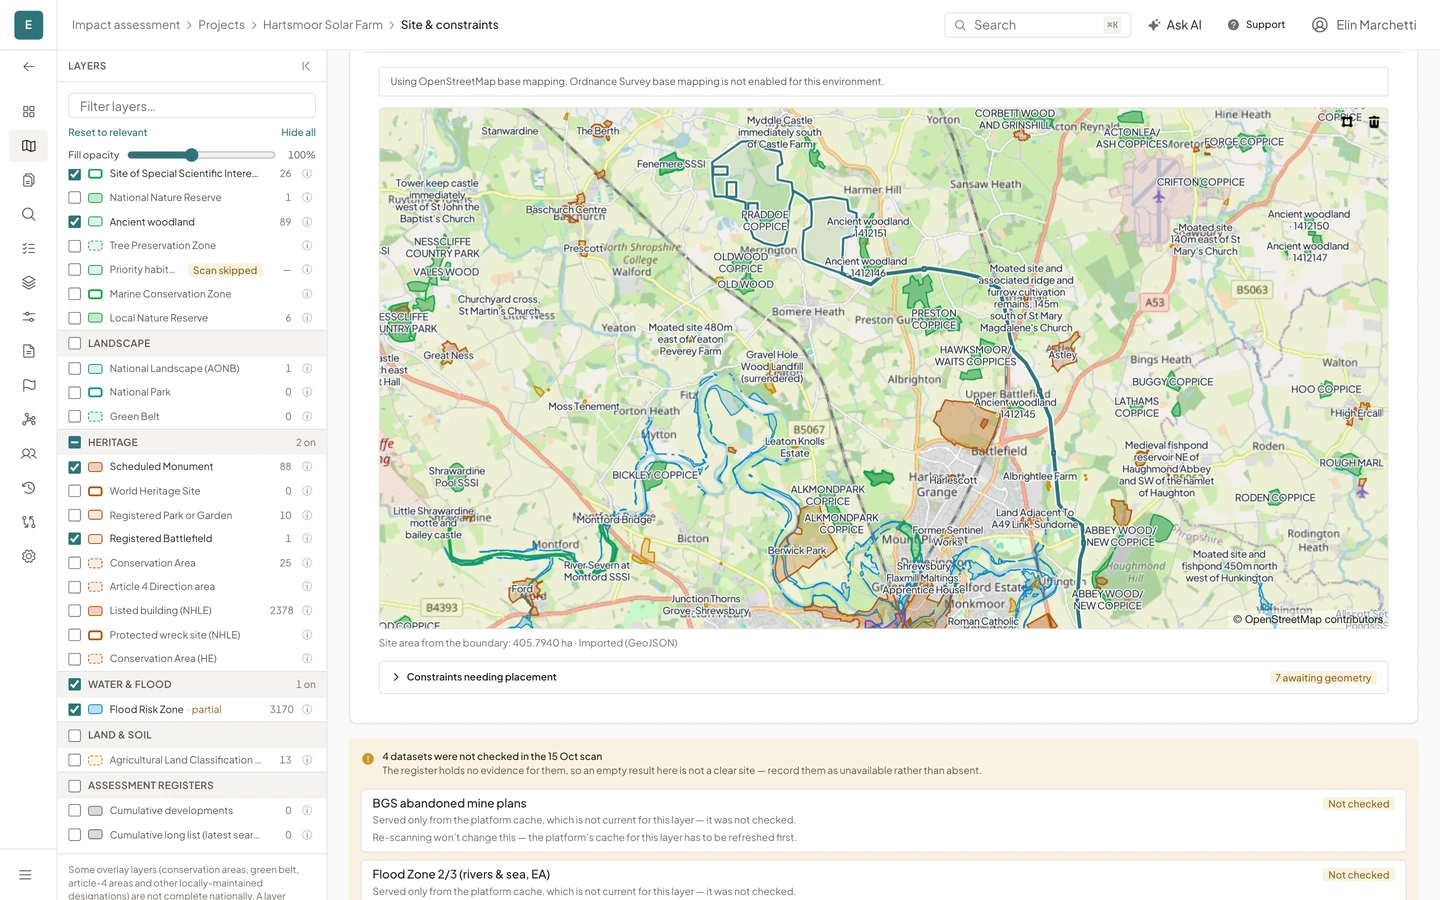Enable the Registered Park or Garden layer
The image size is (1440, 900).
75,516
